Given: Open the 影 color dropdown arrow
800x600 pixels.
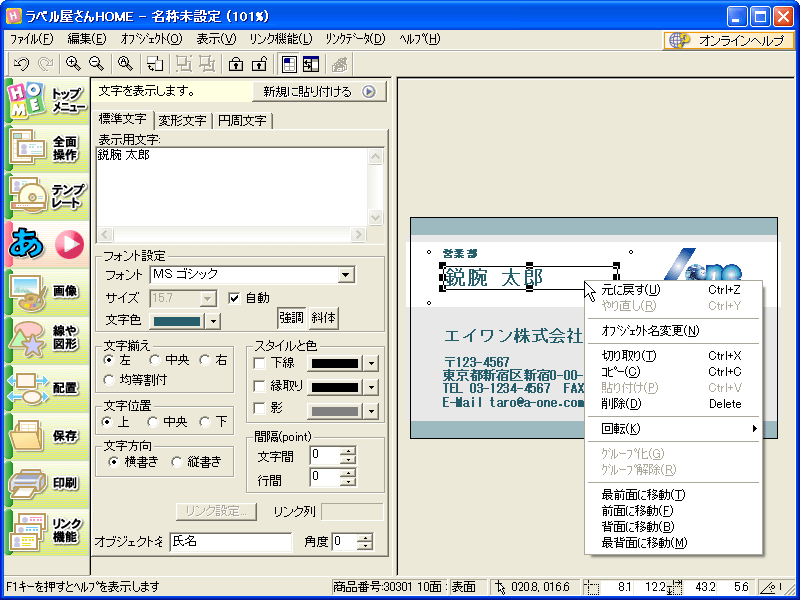Looking at the screenshot, I should click(x=371, y=411).
